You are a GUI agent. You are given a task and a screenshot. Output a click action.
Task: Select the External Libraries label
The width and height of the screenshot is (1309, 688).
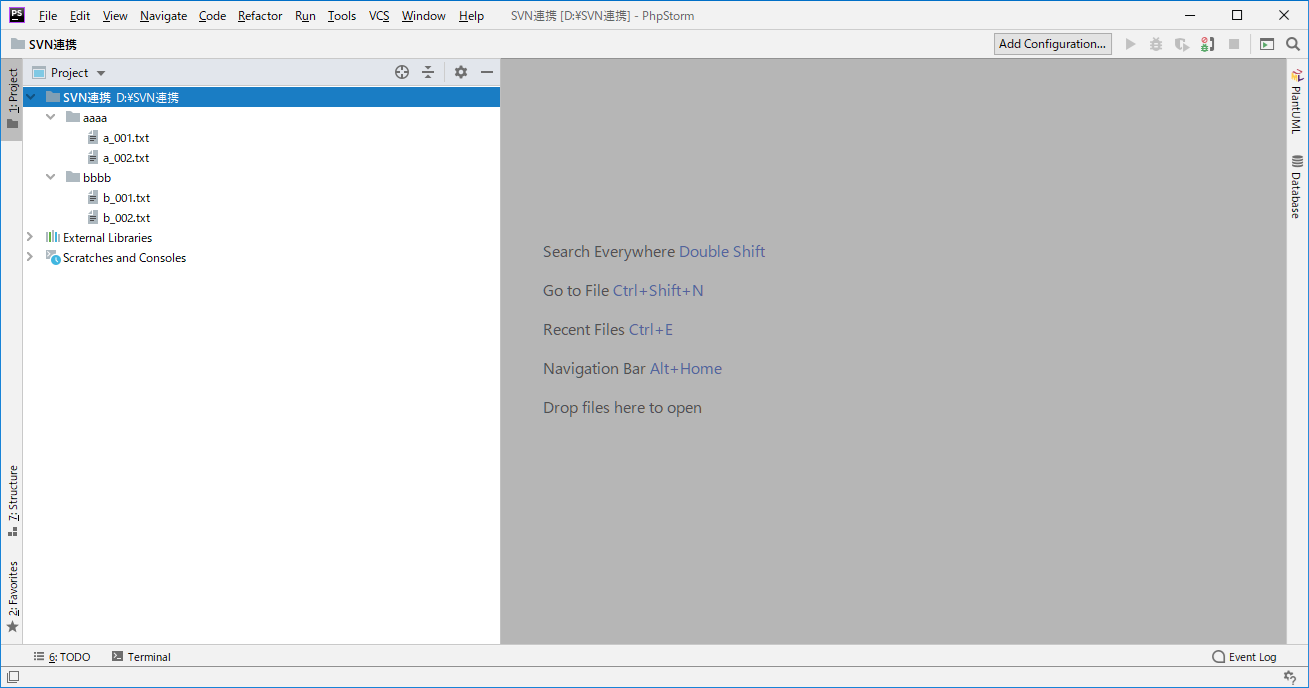[x=108, y=238]
